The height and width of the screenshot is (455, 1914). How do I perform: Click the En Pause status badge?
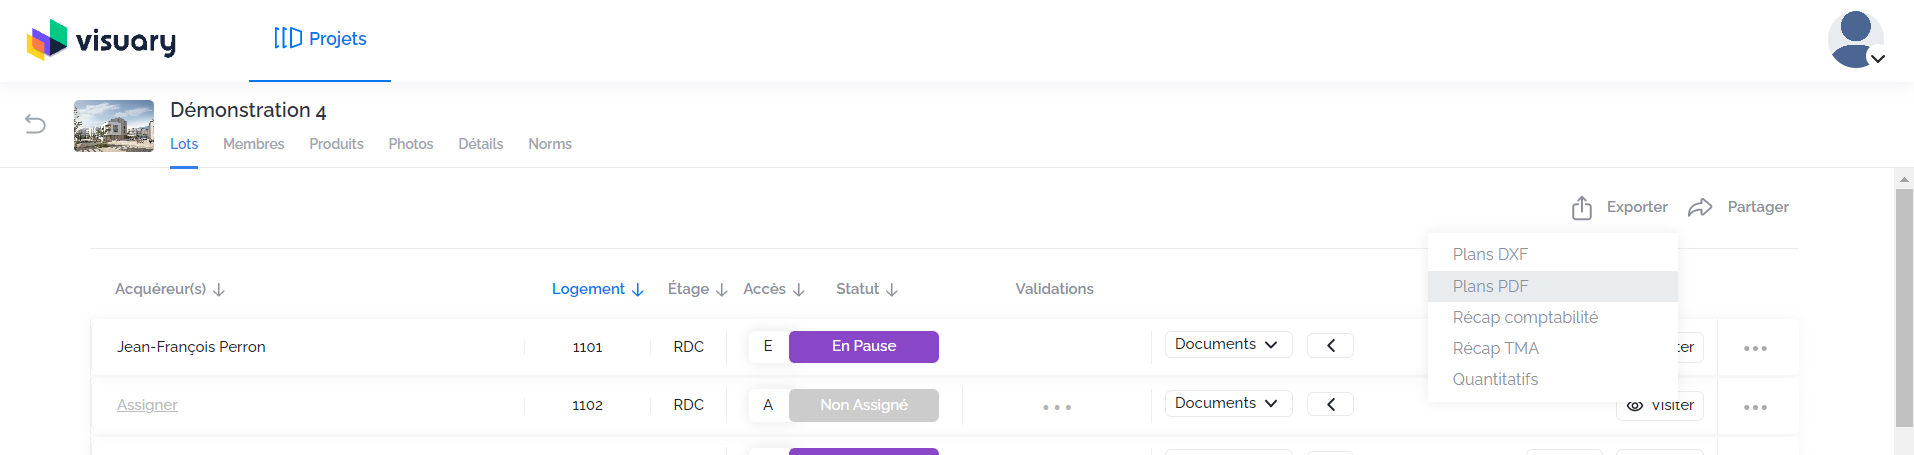click(864, 346)
